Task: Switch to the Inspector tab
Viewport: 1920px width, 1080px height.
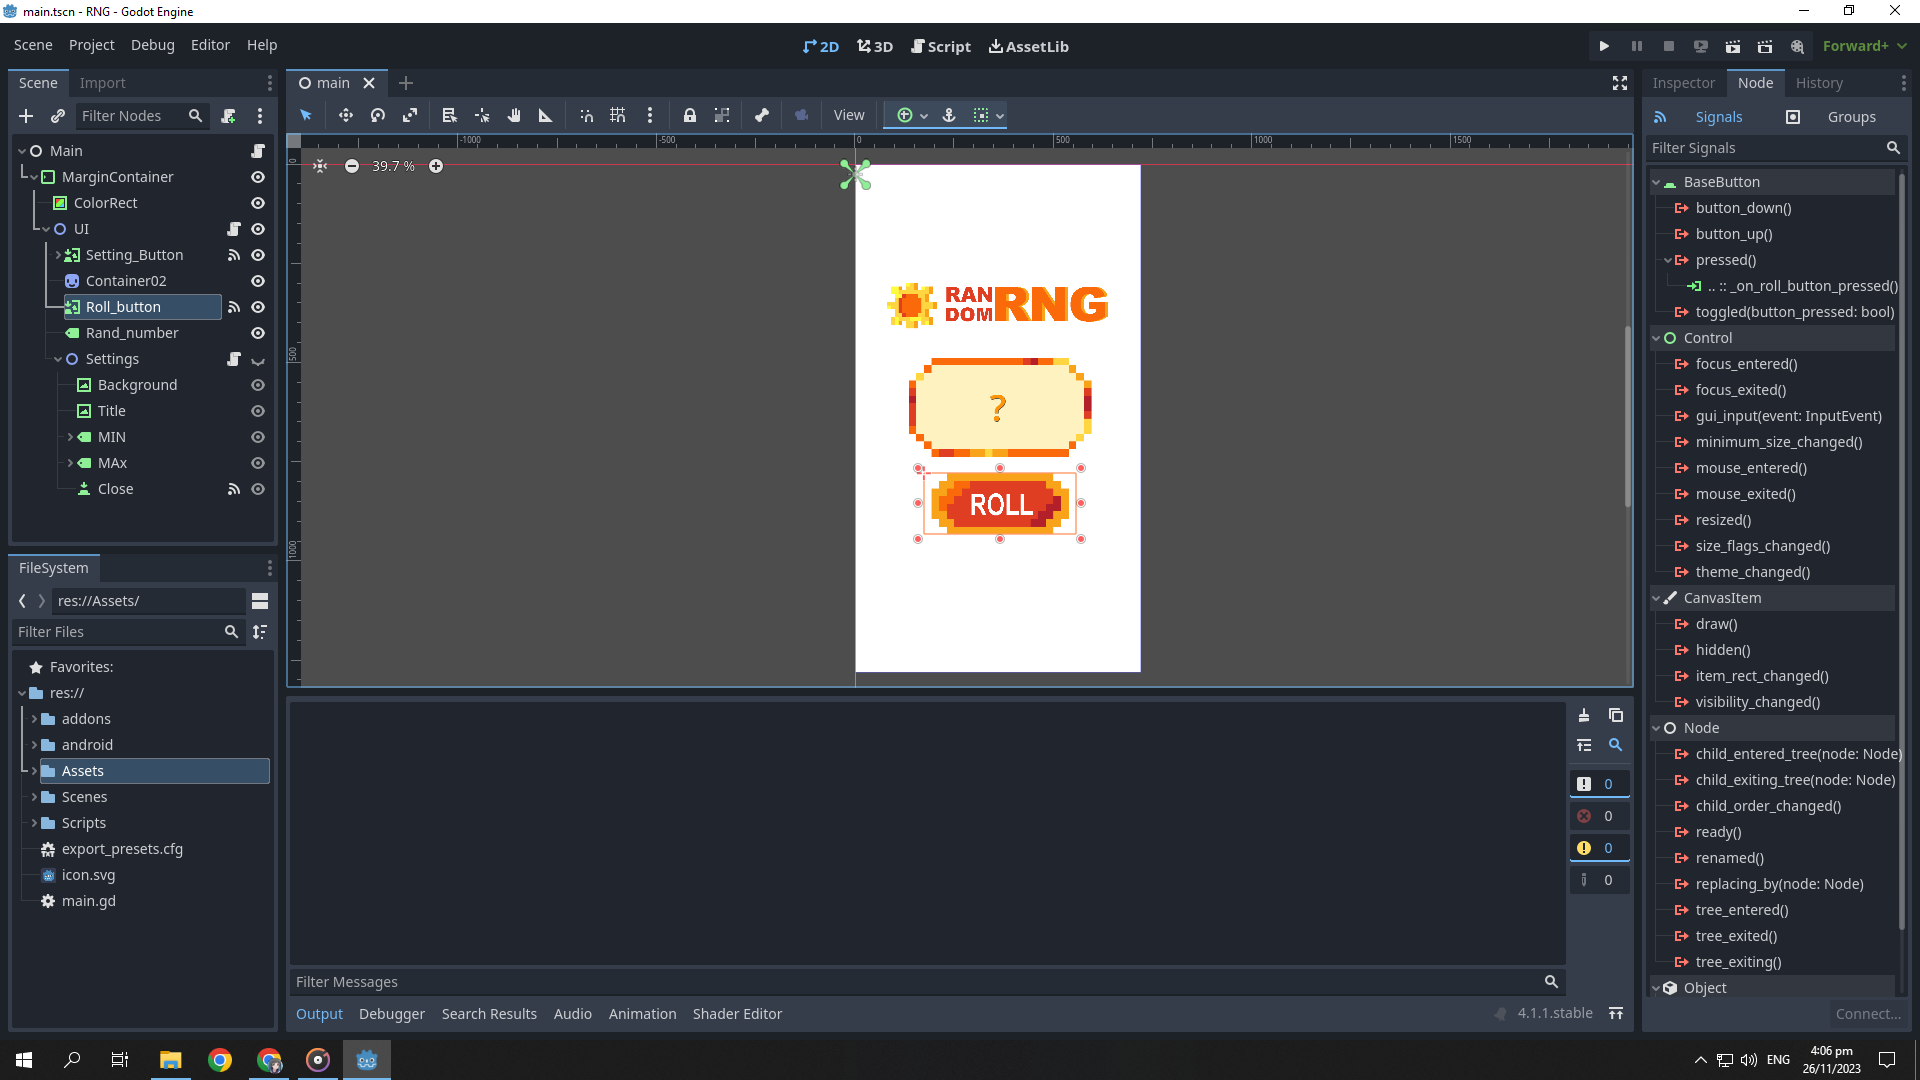Action: (x=1683, y=83)
